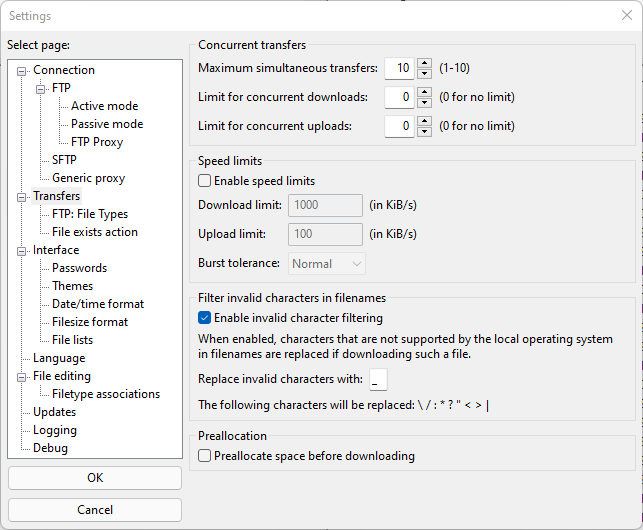
Task: Increase concurrent uploads limit with up arrow
Action: click(424, 121)
